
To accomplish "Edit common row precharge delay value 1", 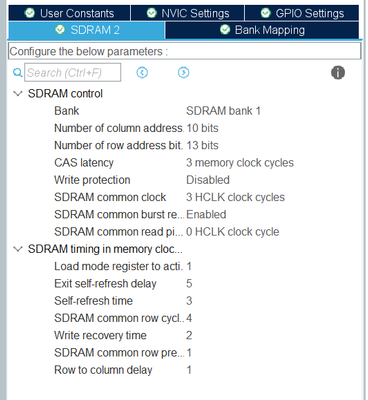I will pyautogui.click(x=189, y=353).
